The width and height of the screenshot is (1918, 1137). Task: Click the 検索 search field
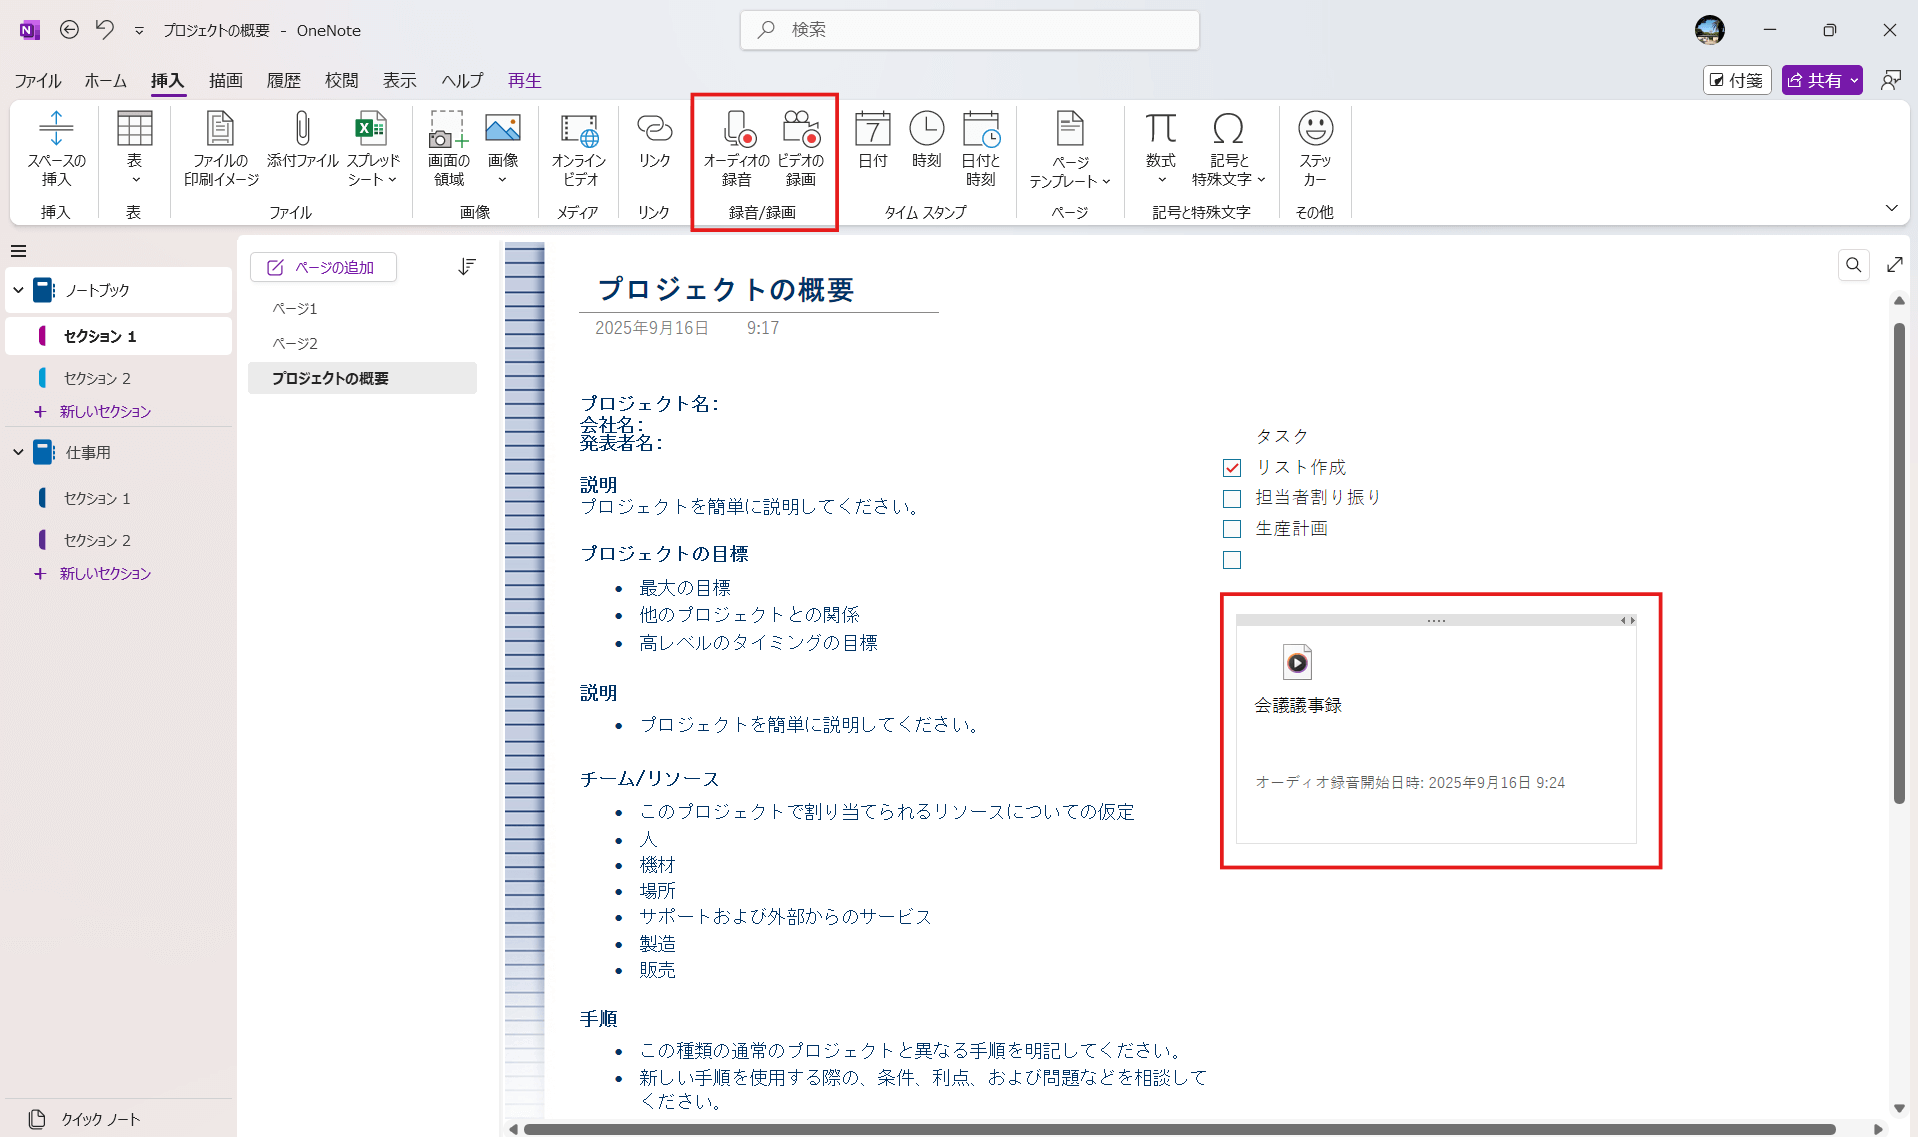pyautogui.click(x=970, y=30)
